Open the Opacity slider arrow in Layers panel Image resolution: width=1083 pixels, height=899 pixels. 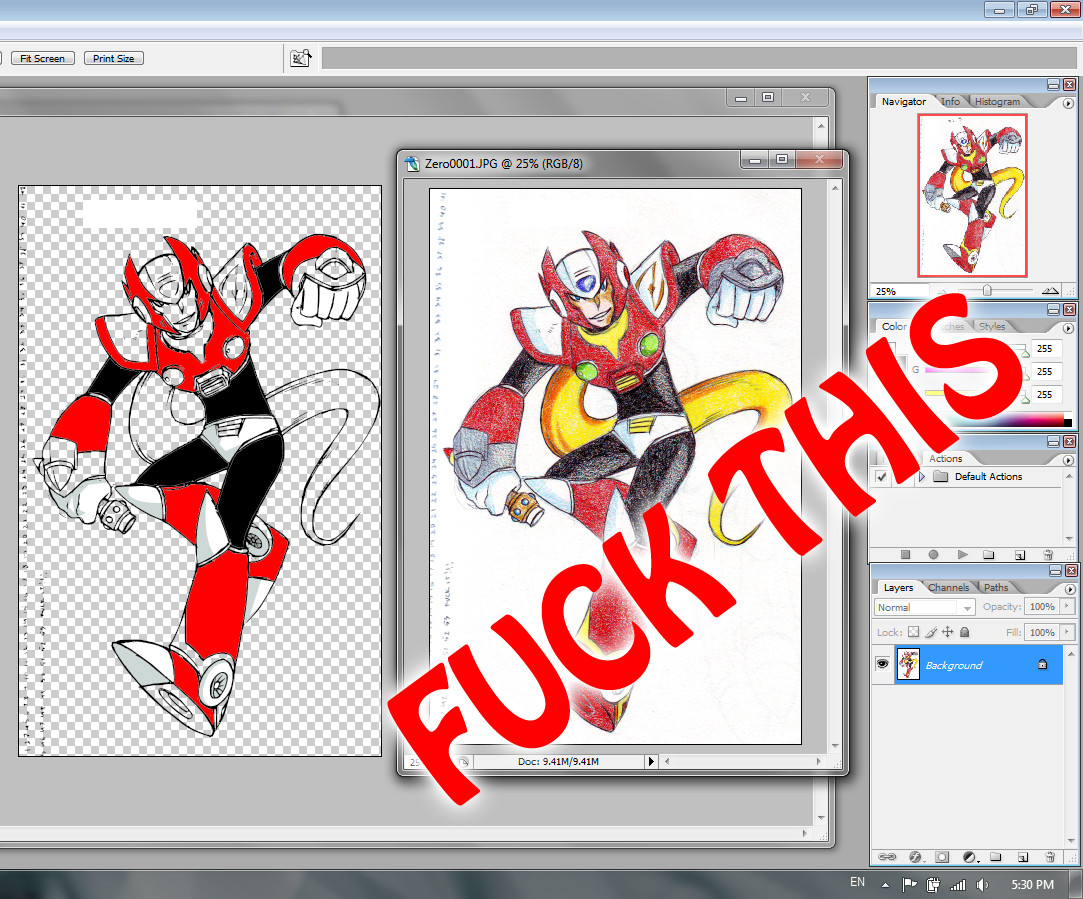(x=1067, y=607)
